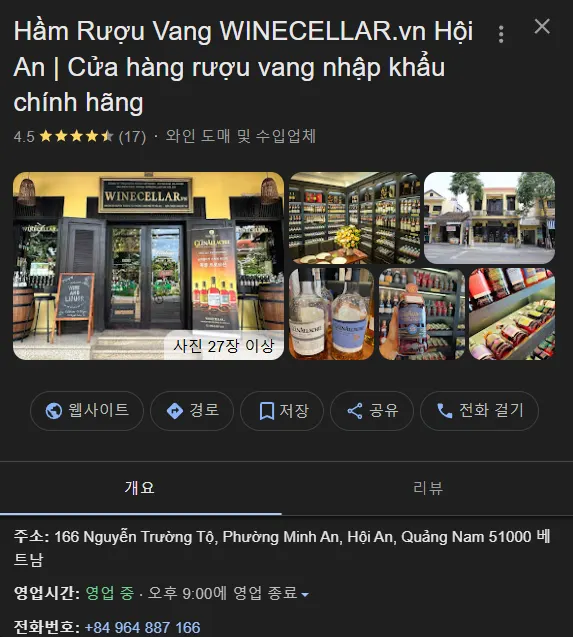View the GlenAllachie bottles photo
Image resolution: width=573 pixels, height=637 pixels.
331,314
